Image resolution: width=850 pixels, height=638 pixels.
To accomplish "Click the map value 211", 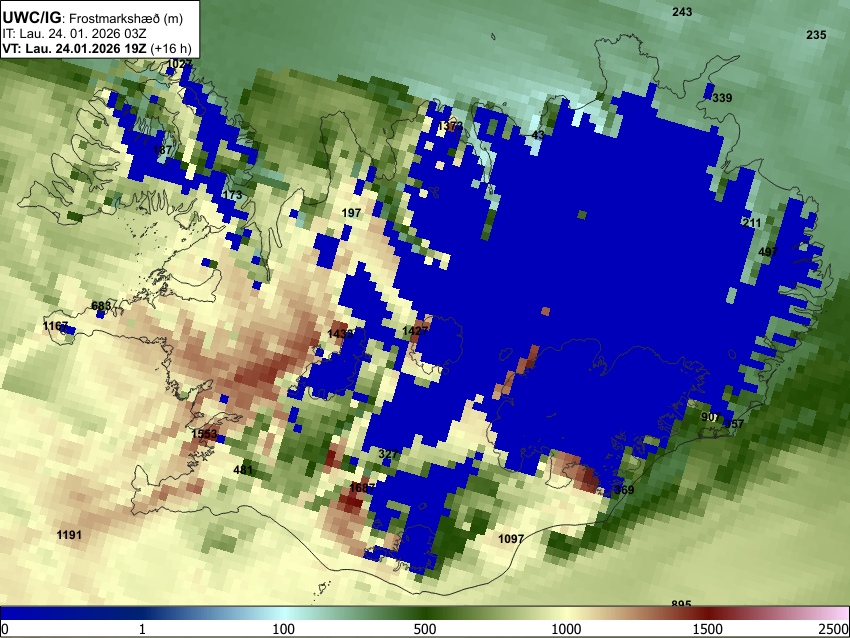I will [x=751, y=223].
